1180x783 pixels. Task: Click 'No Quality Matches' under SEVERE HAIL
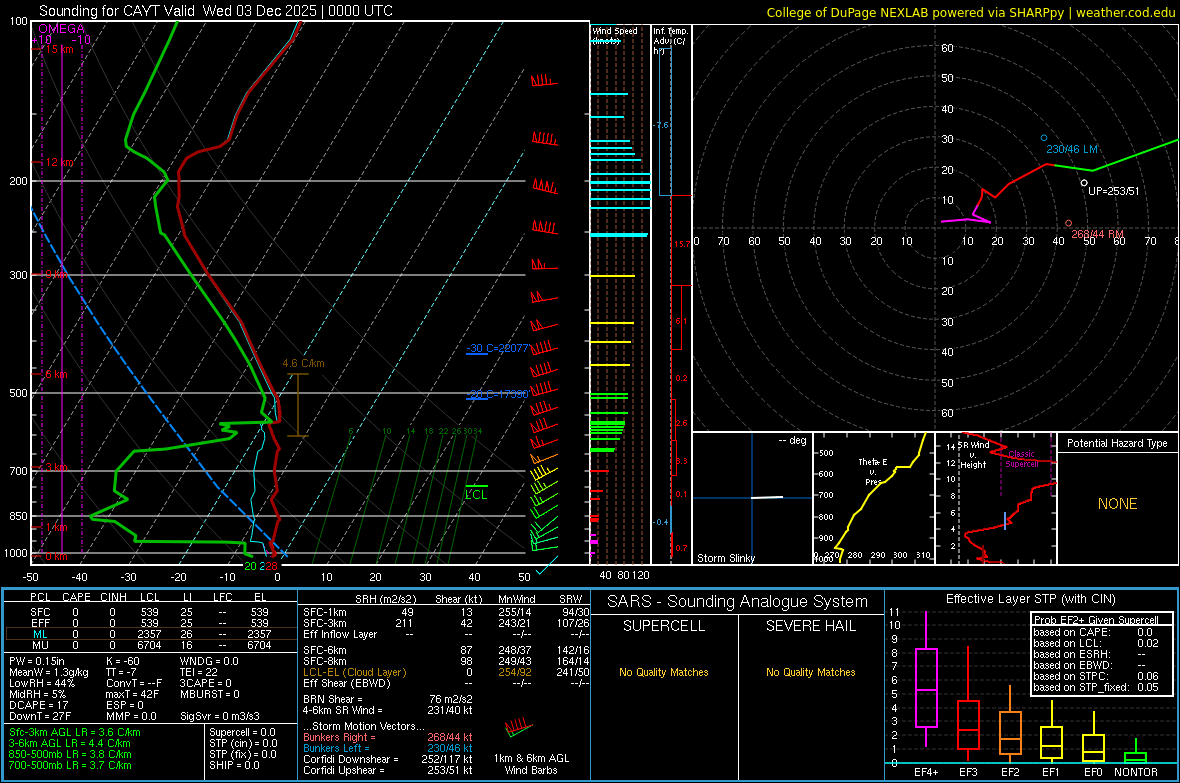(810, 672)
